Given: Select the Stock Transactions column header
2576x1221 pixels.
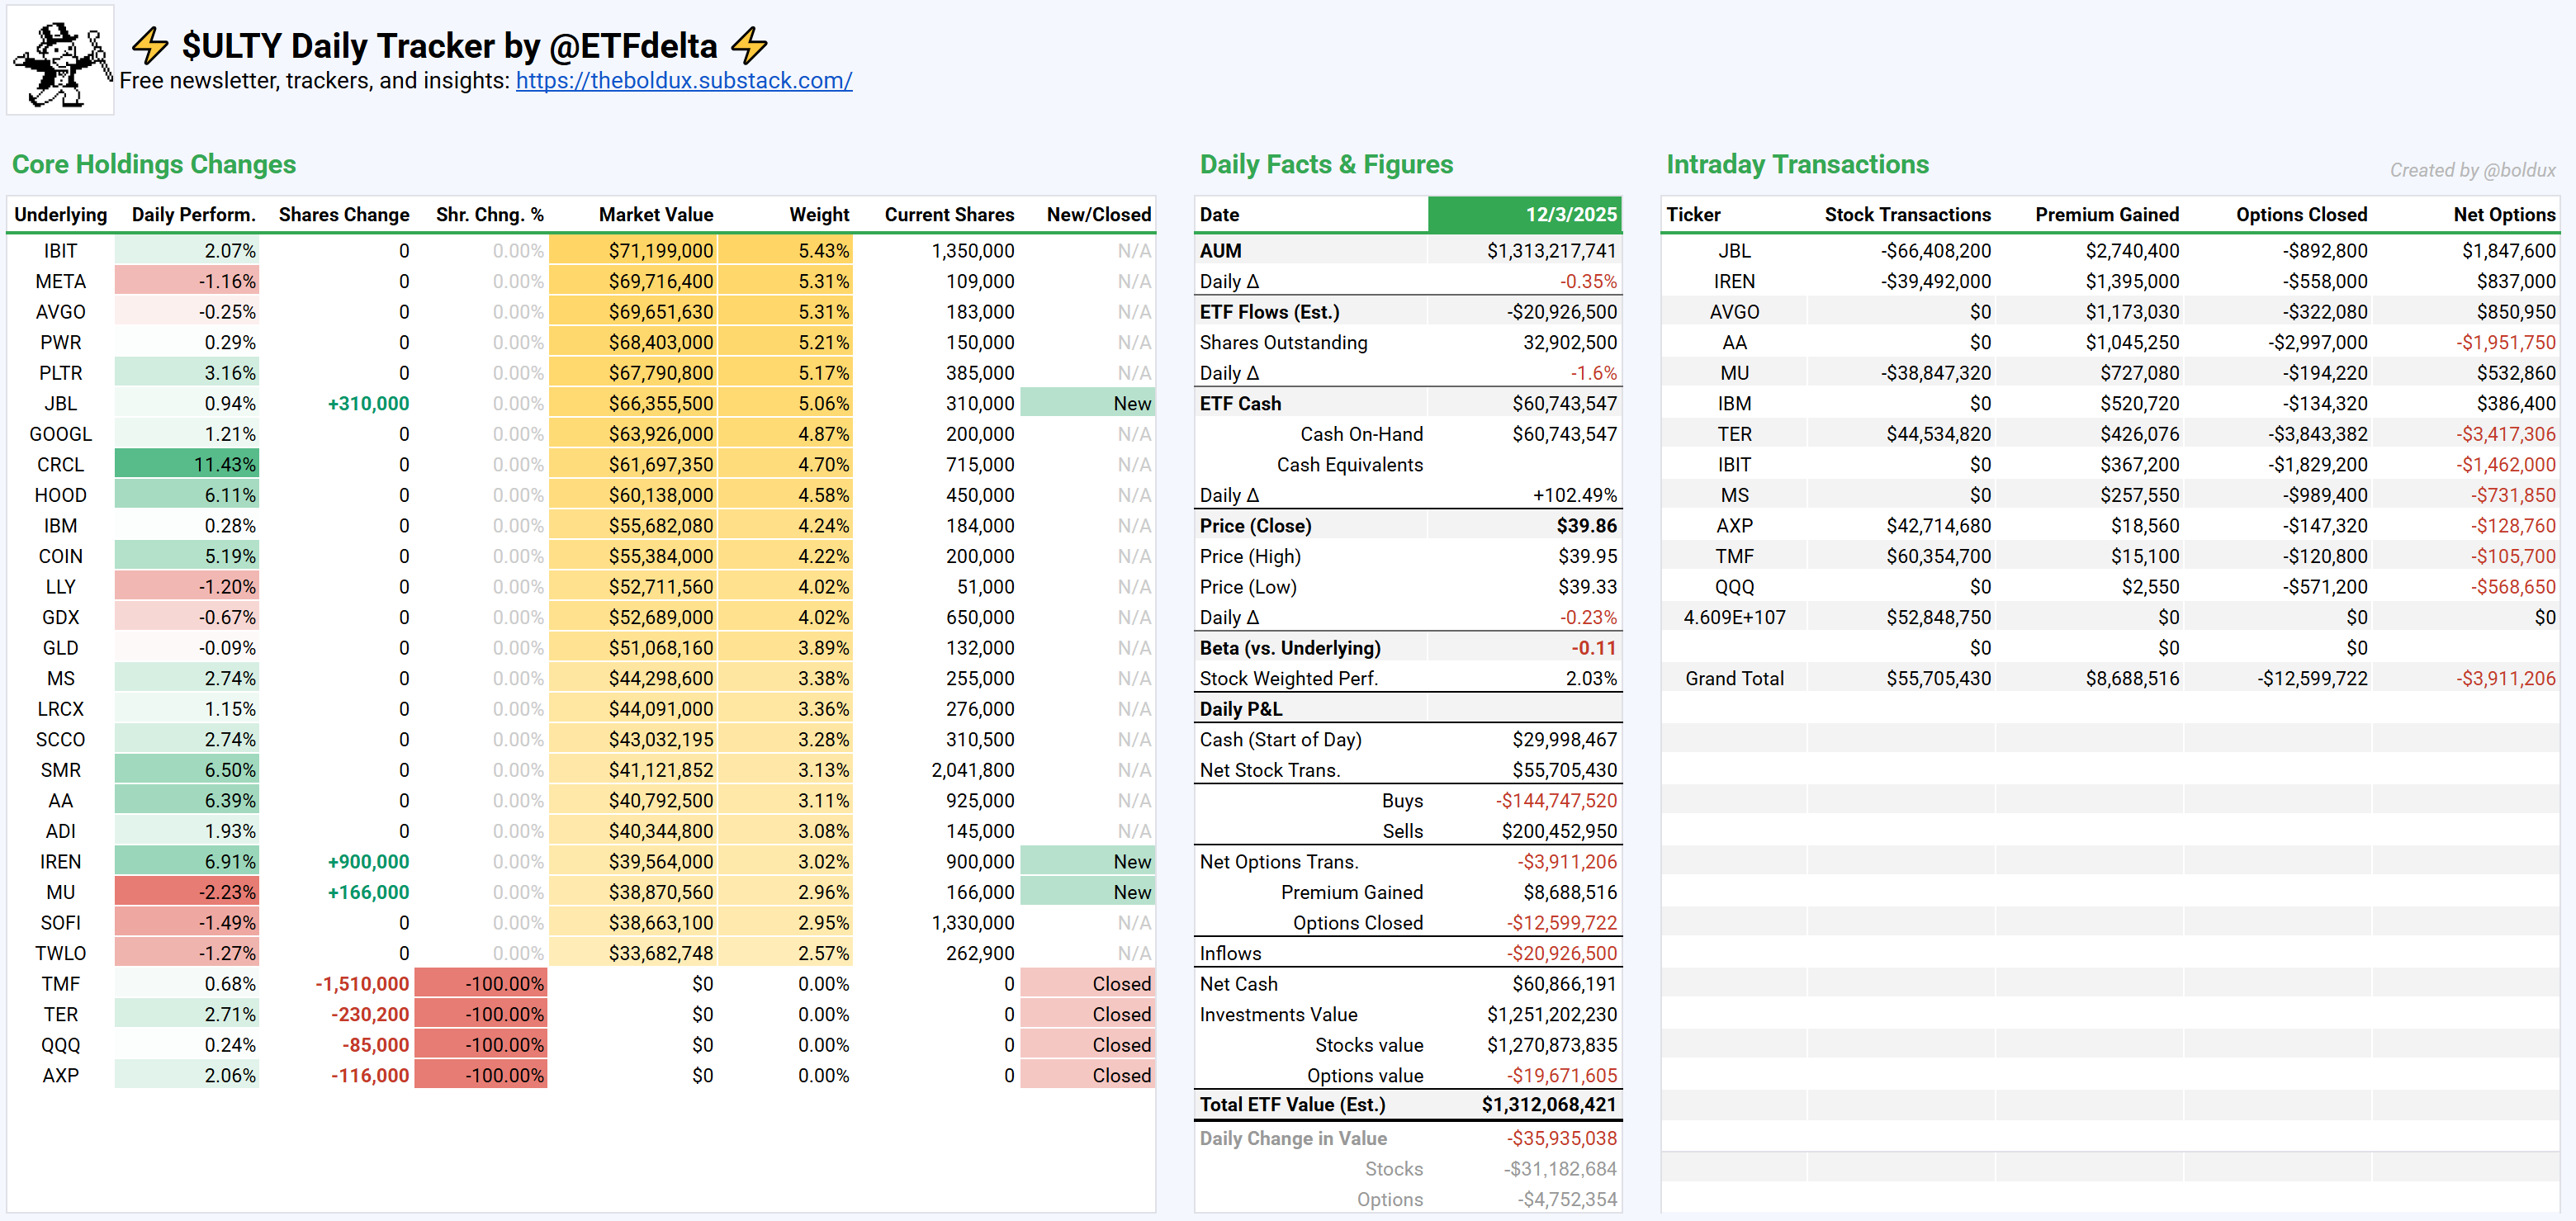Looking at the screenshot, I should [x=1906, y=214].
